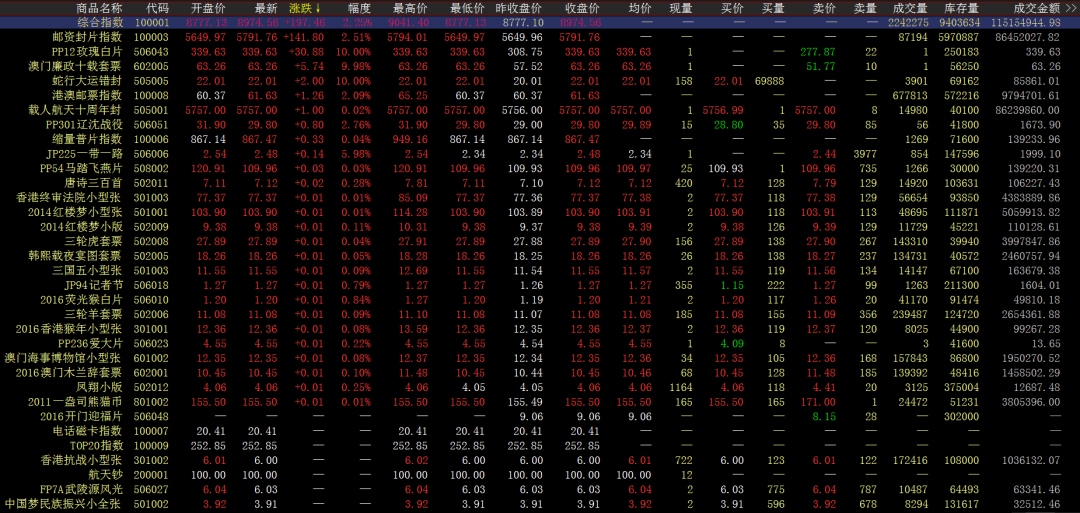
Task: Select 韩熙载夜宴图套票 row
Action: pyautogui.click(x=540, y=255)
